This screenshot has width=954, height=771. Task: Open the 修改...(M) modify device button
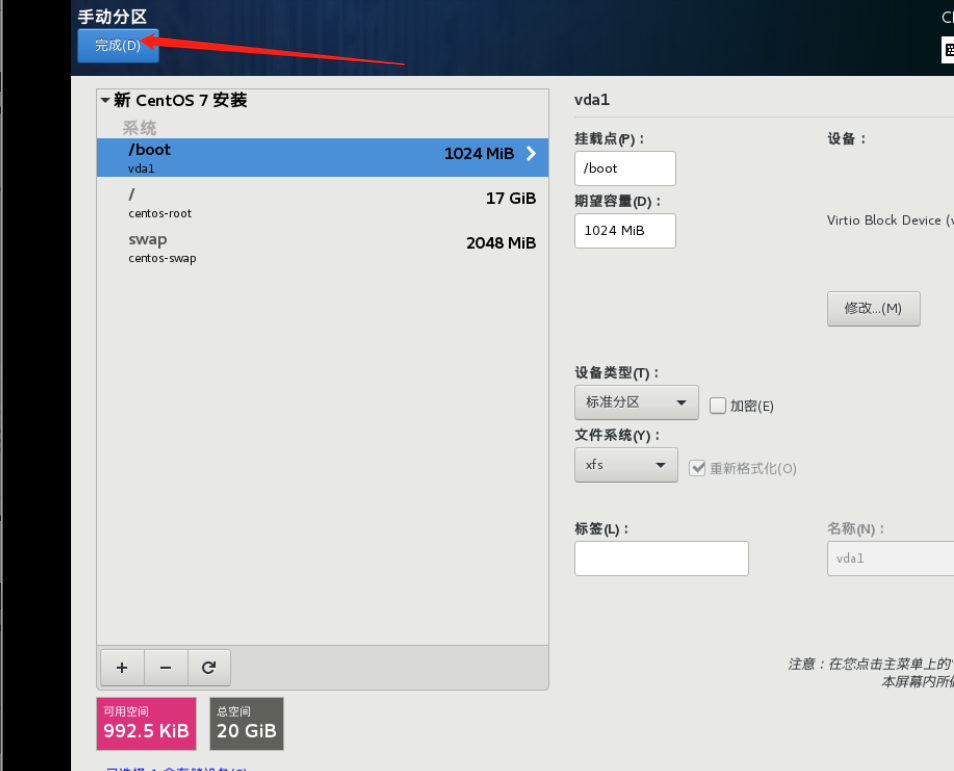(873, 309)
